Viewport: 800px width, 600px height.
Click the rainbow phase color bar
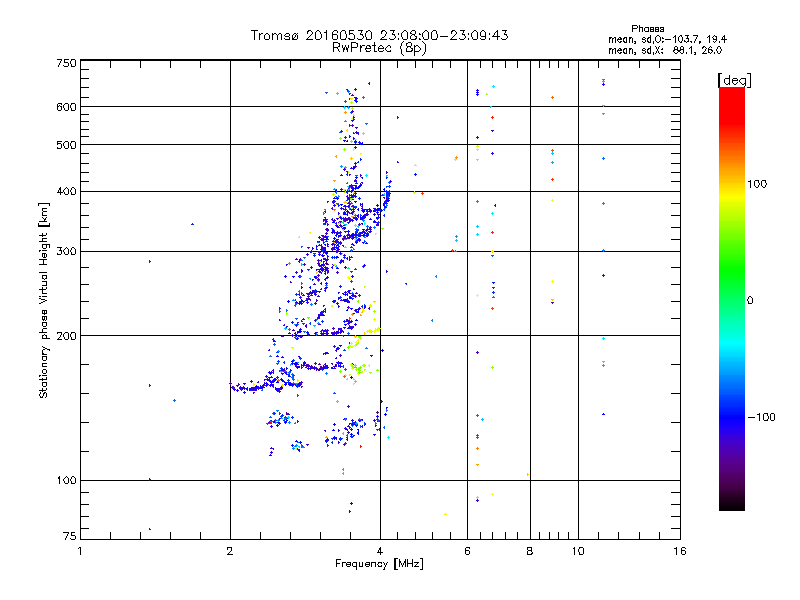732,298
